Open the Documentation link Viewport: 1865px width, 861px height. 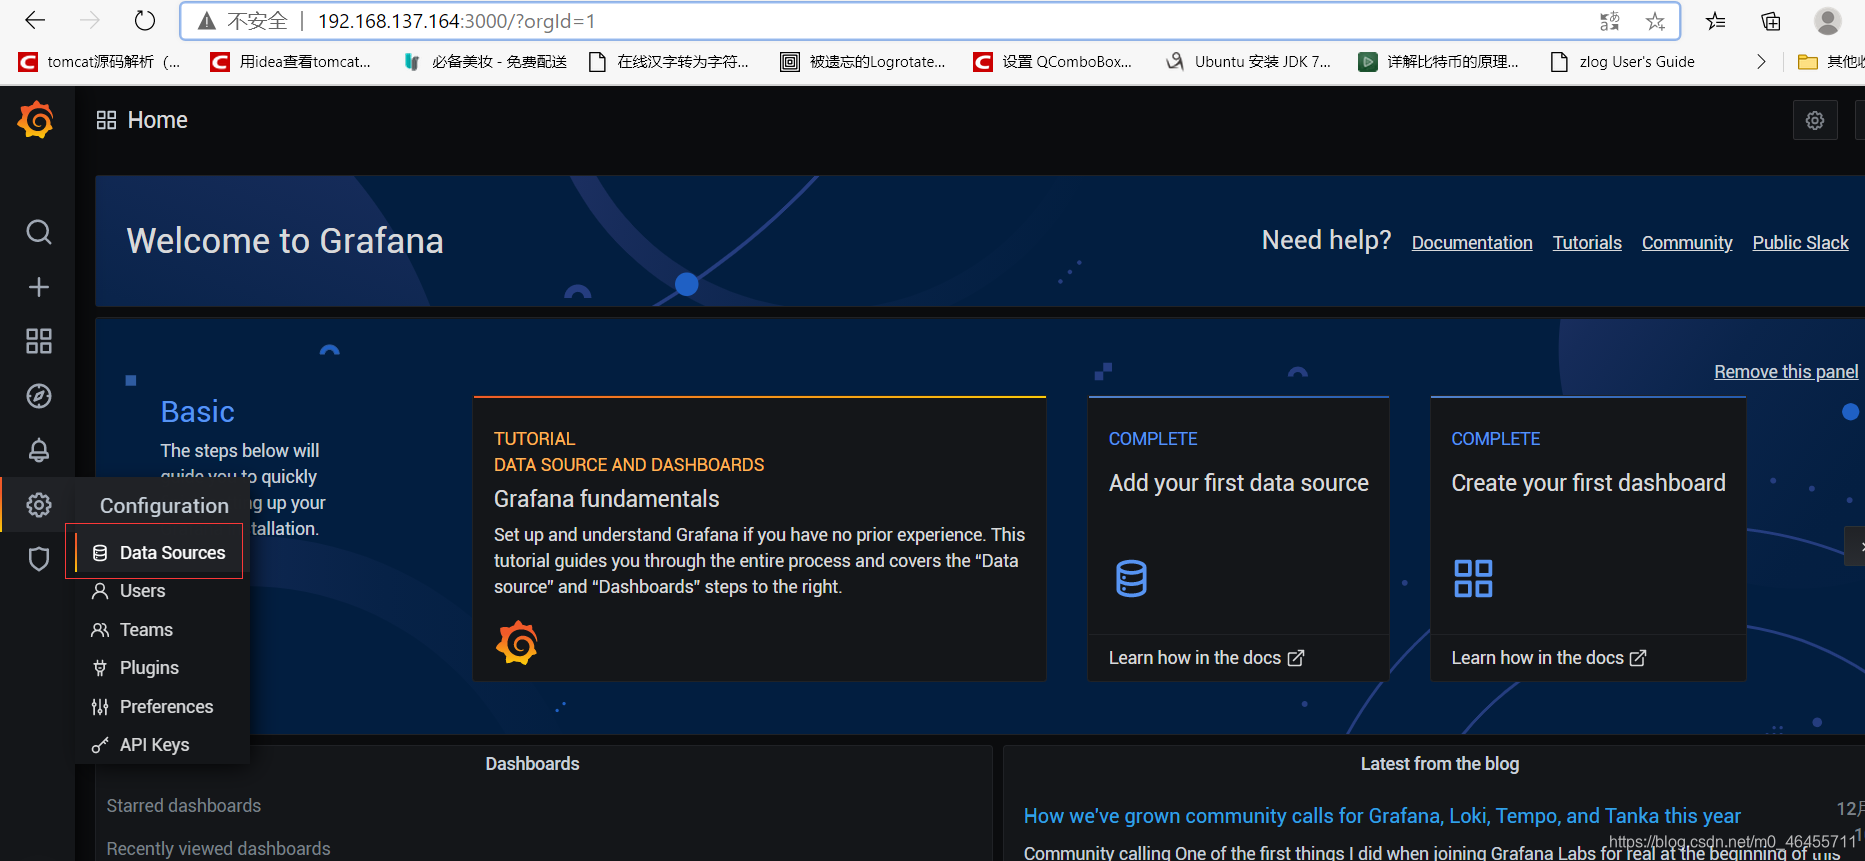[1472, 242]
